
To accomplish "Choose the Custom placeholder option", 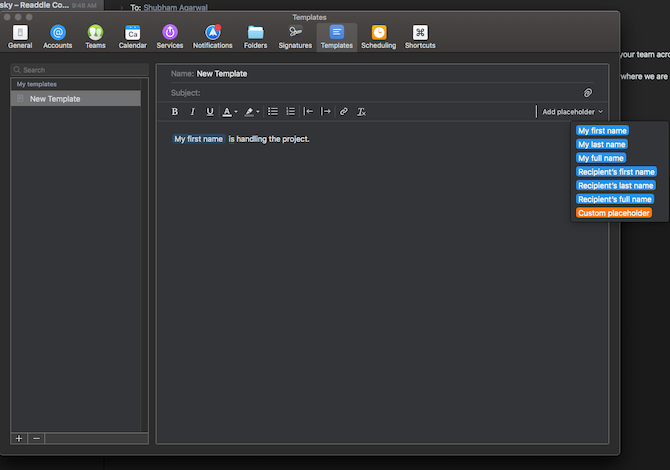I will point(614,213).
